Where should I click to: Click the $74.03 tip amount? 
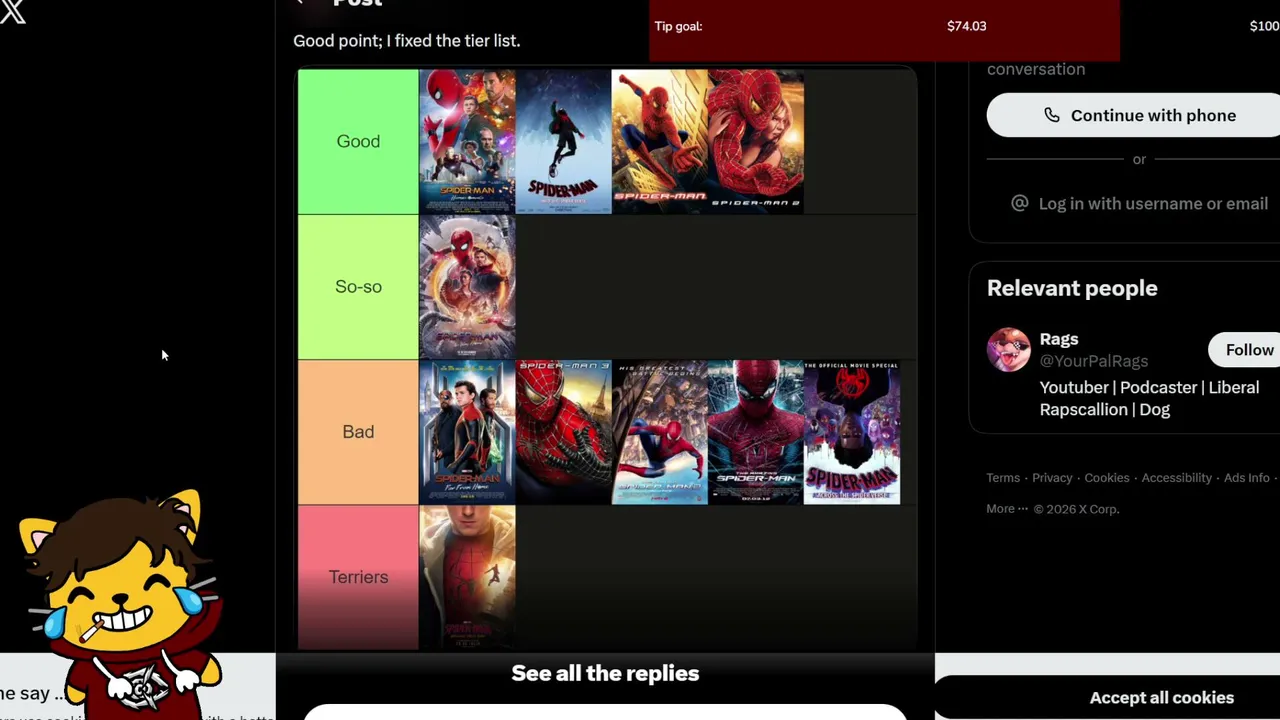pos(966,26)
